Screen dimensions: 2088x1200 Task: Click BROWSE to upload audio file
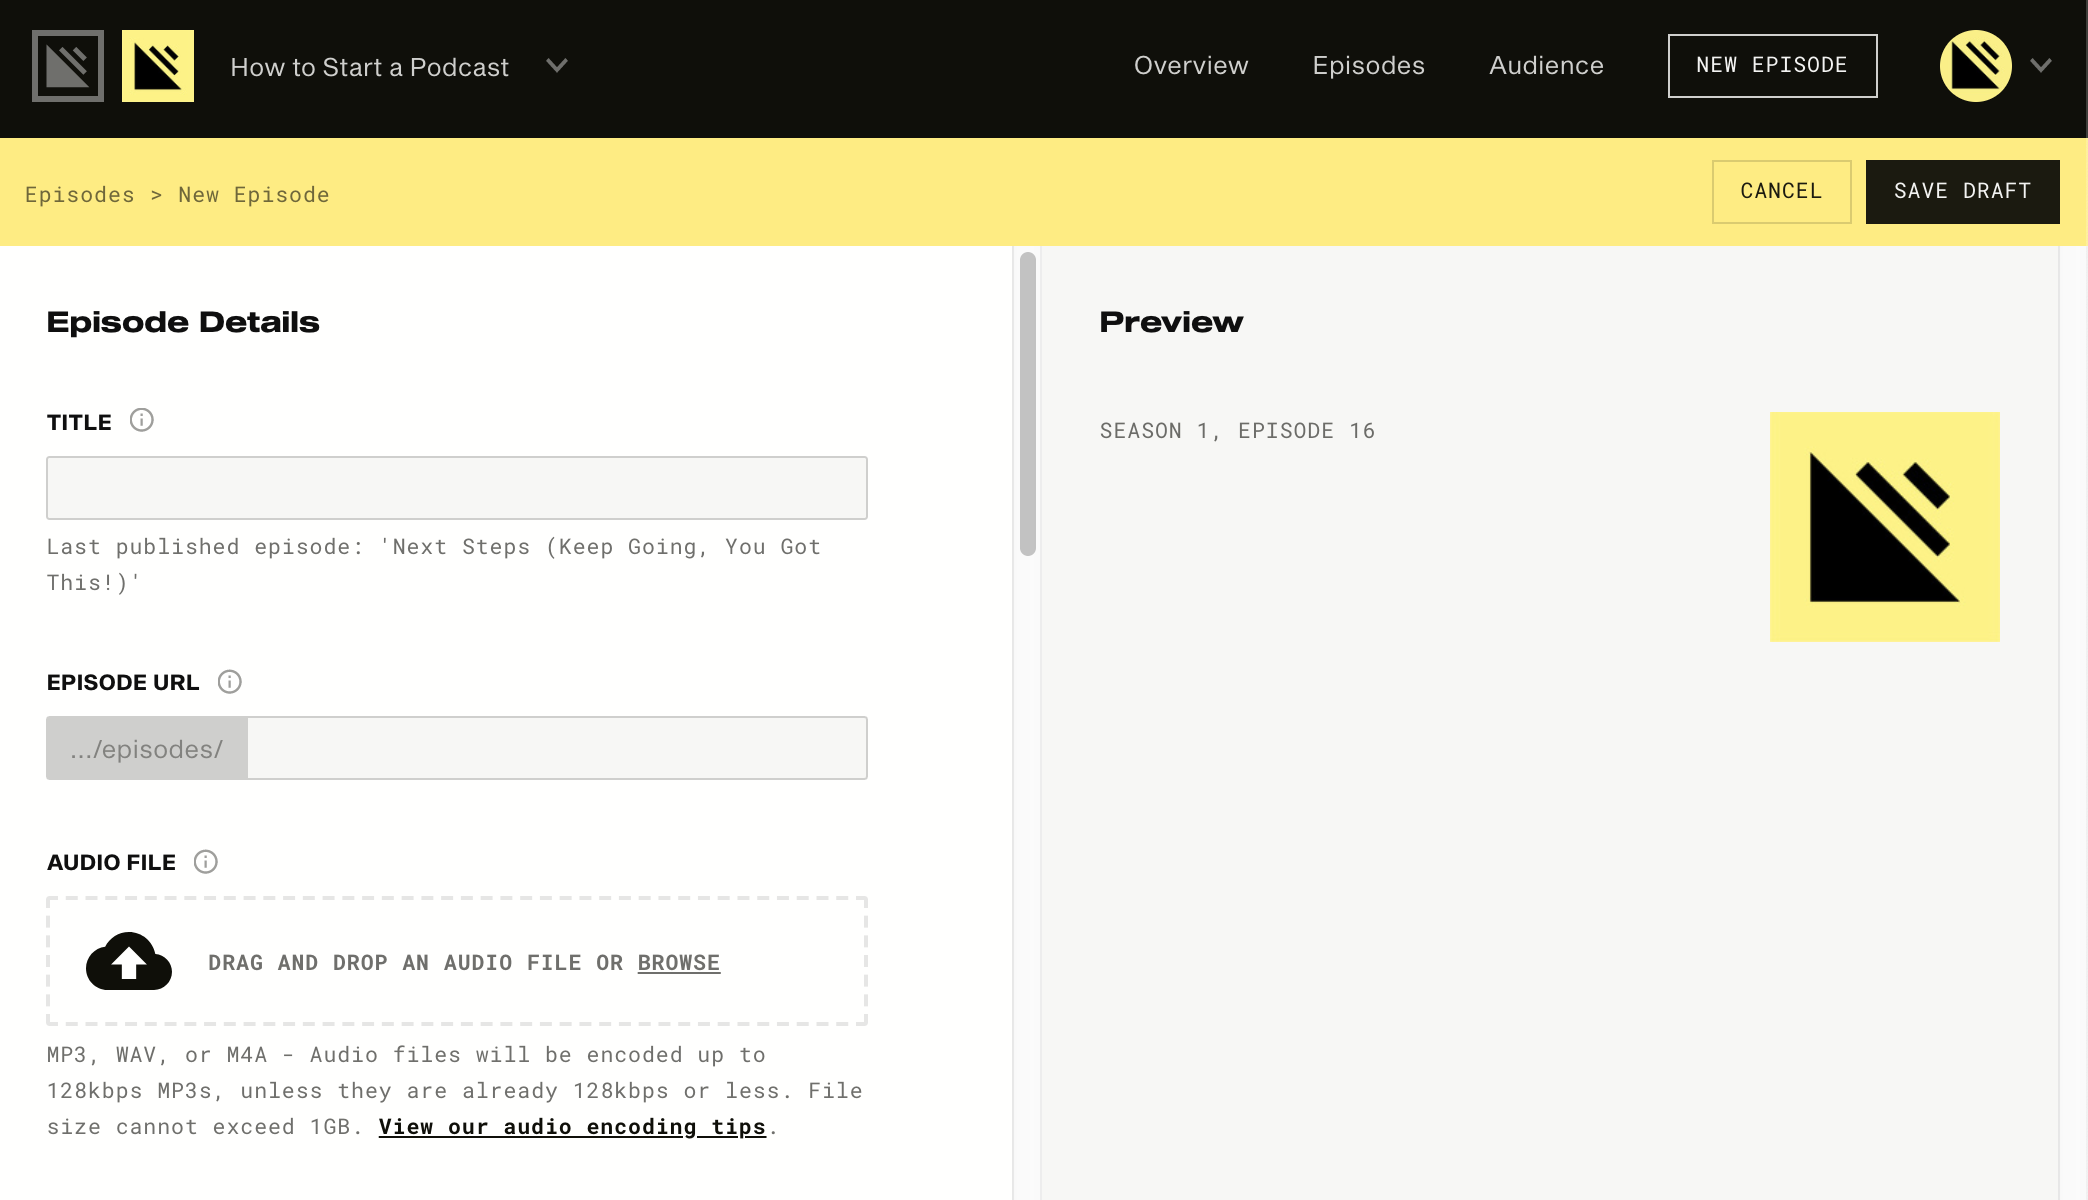678,962
